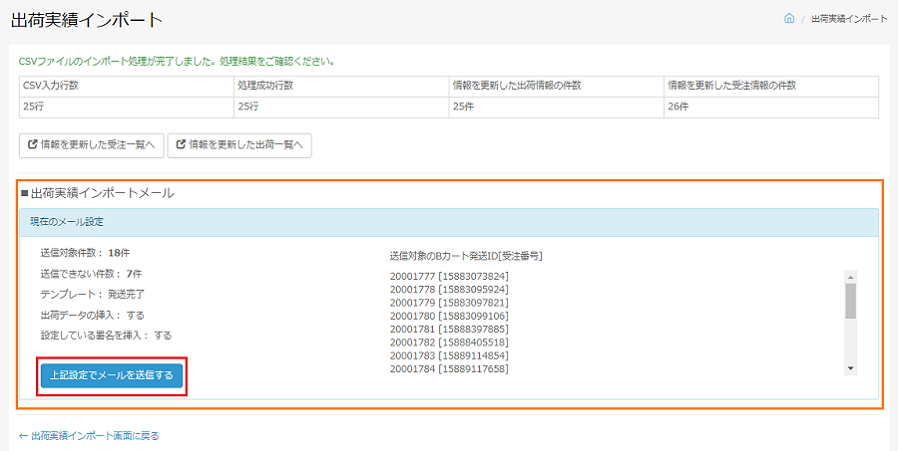Select row 20001784 [15889117658]
Image resolution: width=900 pixels, height=451 pixels.
pyautogui.click(x=449, y=369)
